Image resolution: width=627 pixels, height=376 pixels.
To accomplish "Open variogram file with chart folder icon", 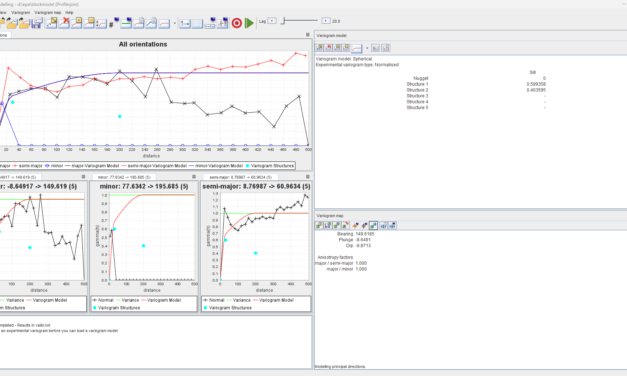I will click(x=12, y=23).
